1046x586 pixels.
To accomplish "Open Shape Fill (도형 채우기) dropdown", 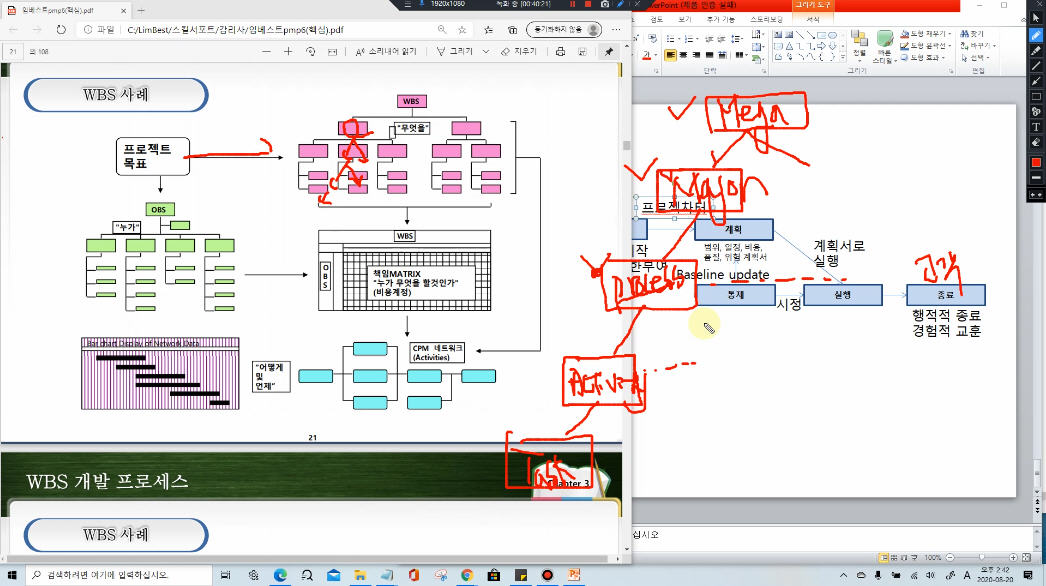I will point(924,33).
